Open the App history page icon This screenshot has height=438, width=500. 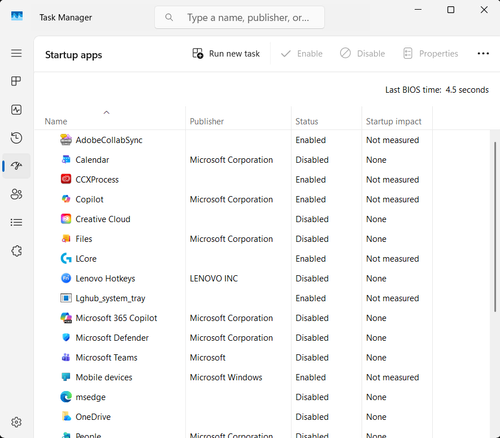(x=16, y=138)
